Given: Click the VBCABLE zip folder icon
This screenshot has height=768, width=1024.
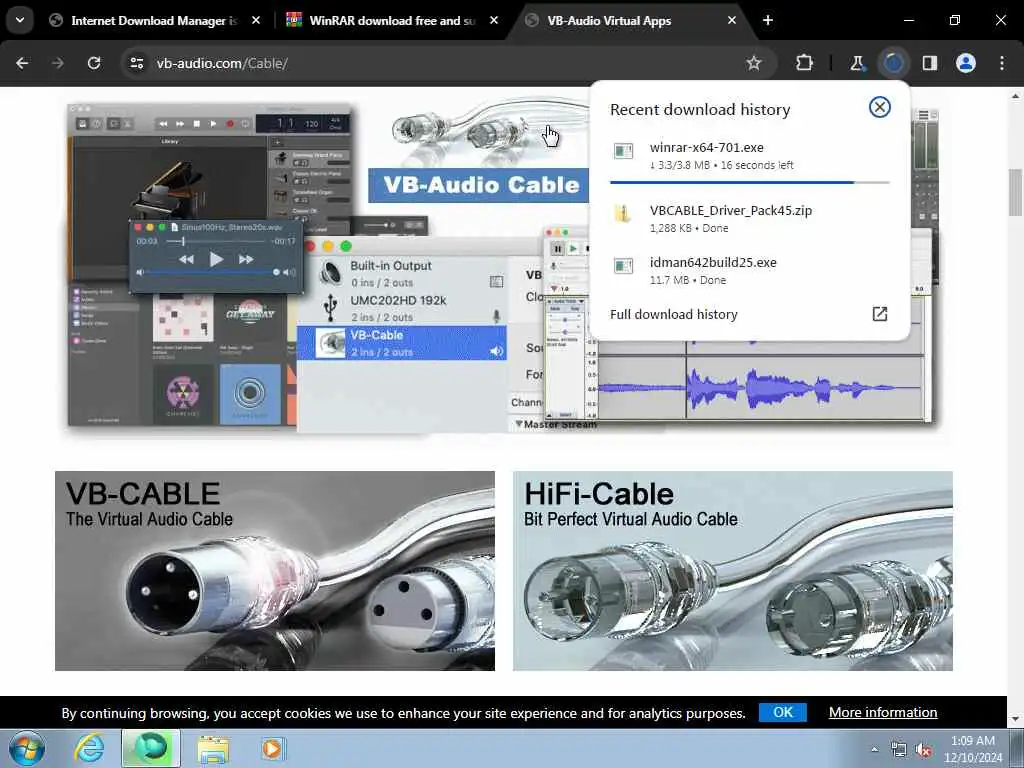Looking at the screenshot, I should 623,214.
